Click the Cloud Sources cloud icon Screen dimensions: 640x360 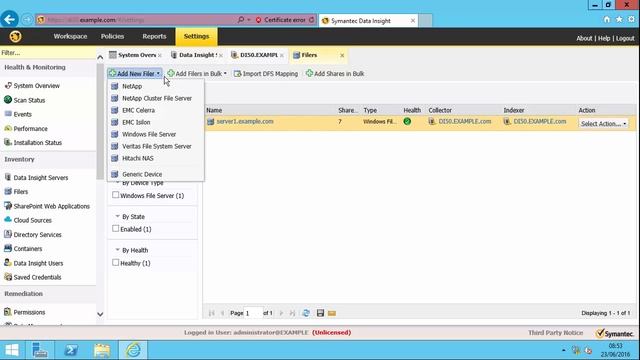[x=8, y=220]
